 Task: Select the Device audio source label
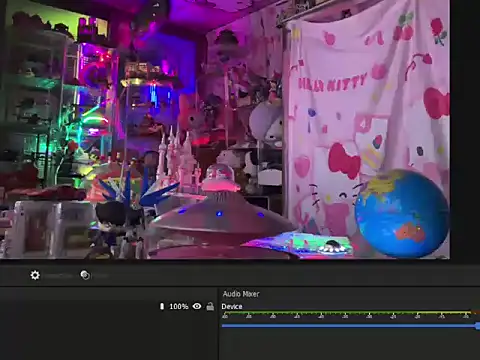[x=232, y=306]
